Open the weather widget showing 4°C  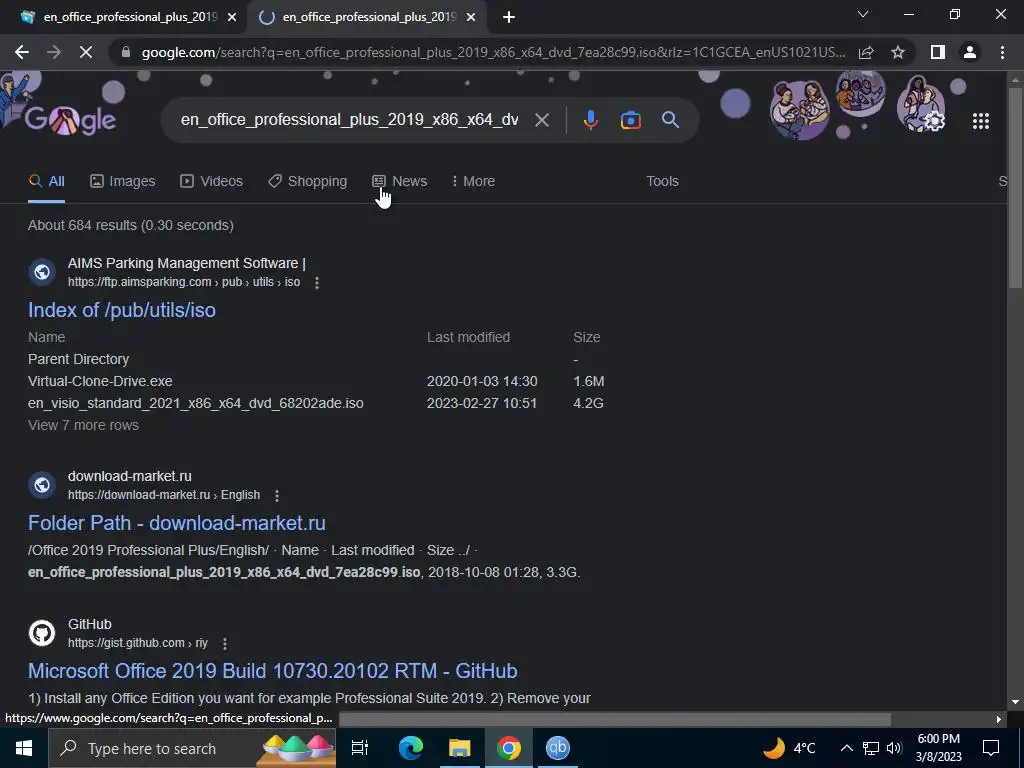tap(789, 748)
